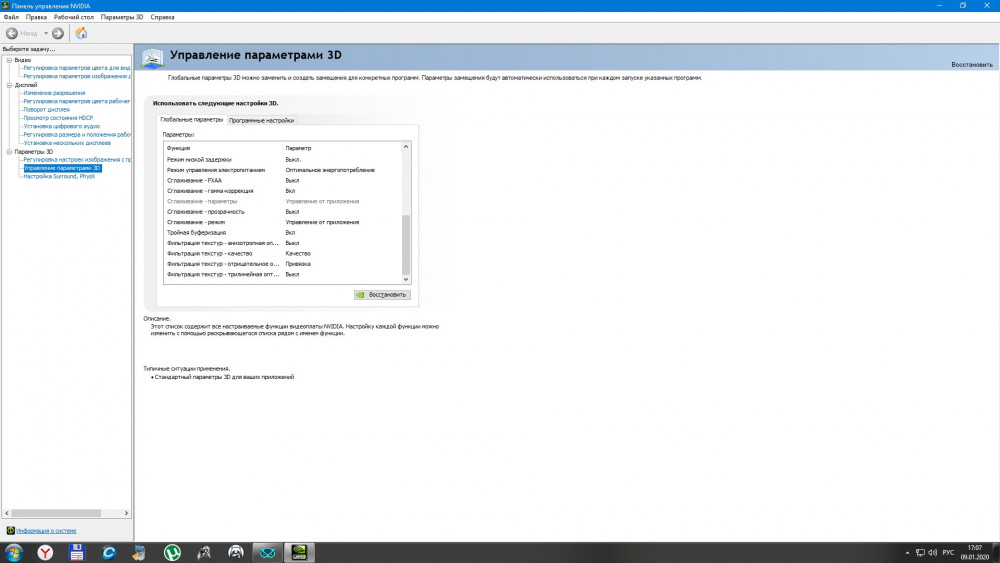Click settings list scroll down arrow

406,279
